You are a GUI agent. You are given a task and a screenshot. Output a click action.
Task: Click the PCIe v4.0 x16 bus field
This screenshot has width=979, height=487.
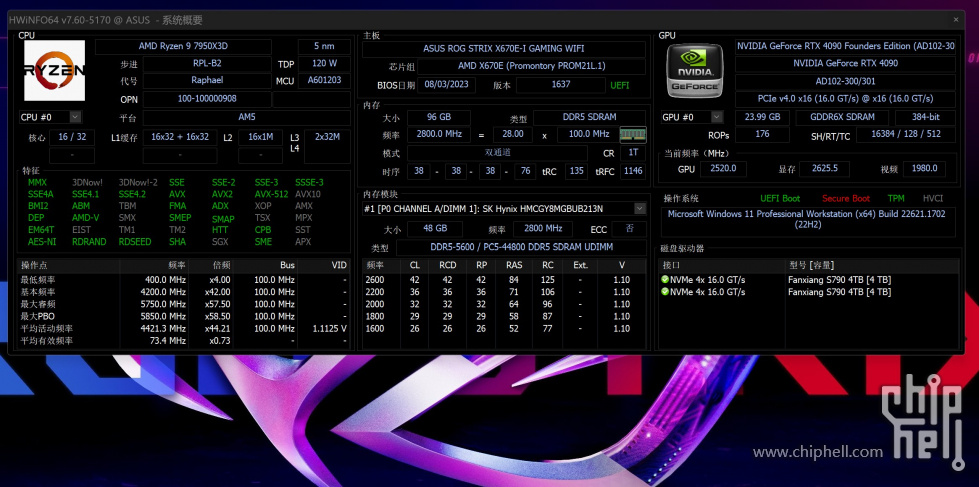(845, 99)
